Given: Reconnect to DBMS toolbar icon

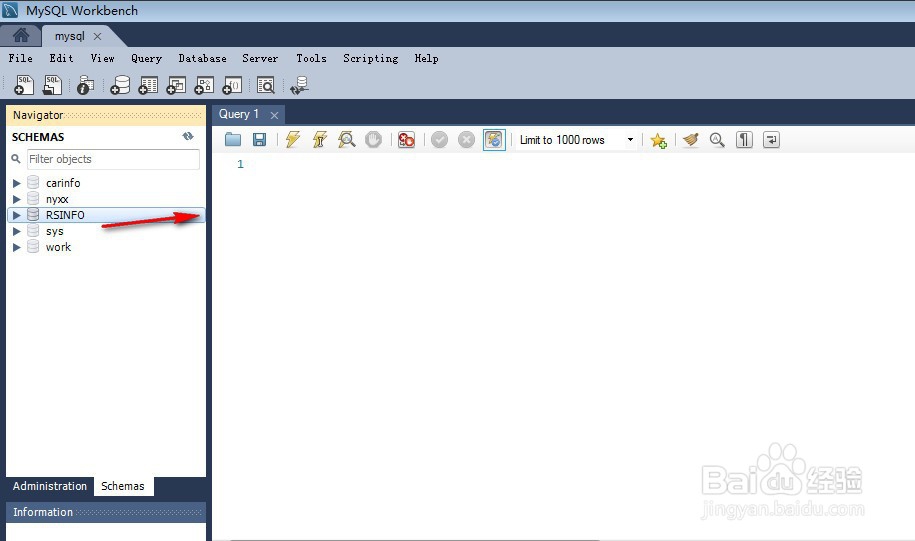Looking at the screenshot, I should [x=299, y=85].
